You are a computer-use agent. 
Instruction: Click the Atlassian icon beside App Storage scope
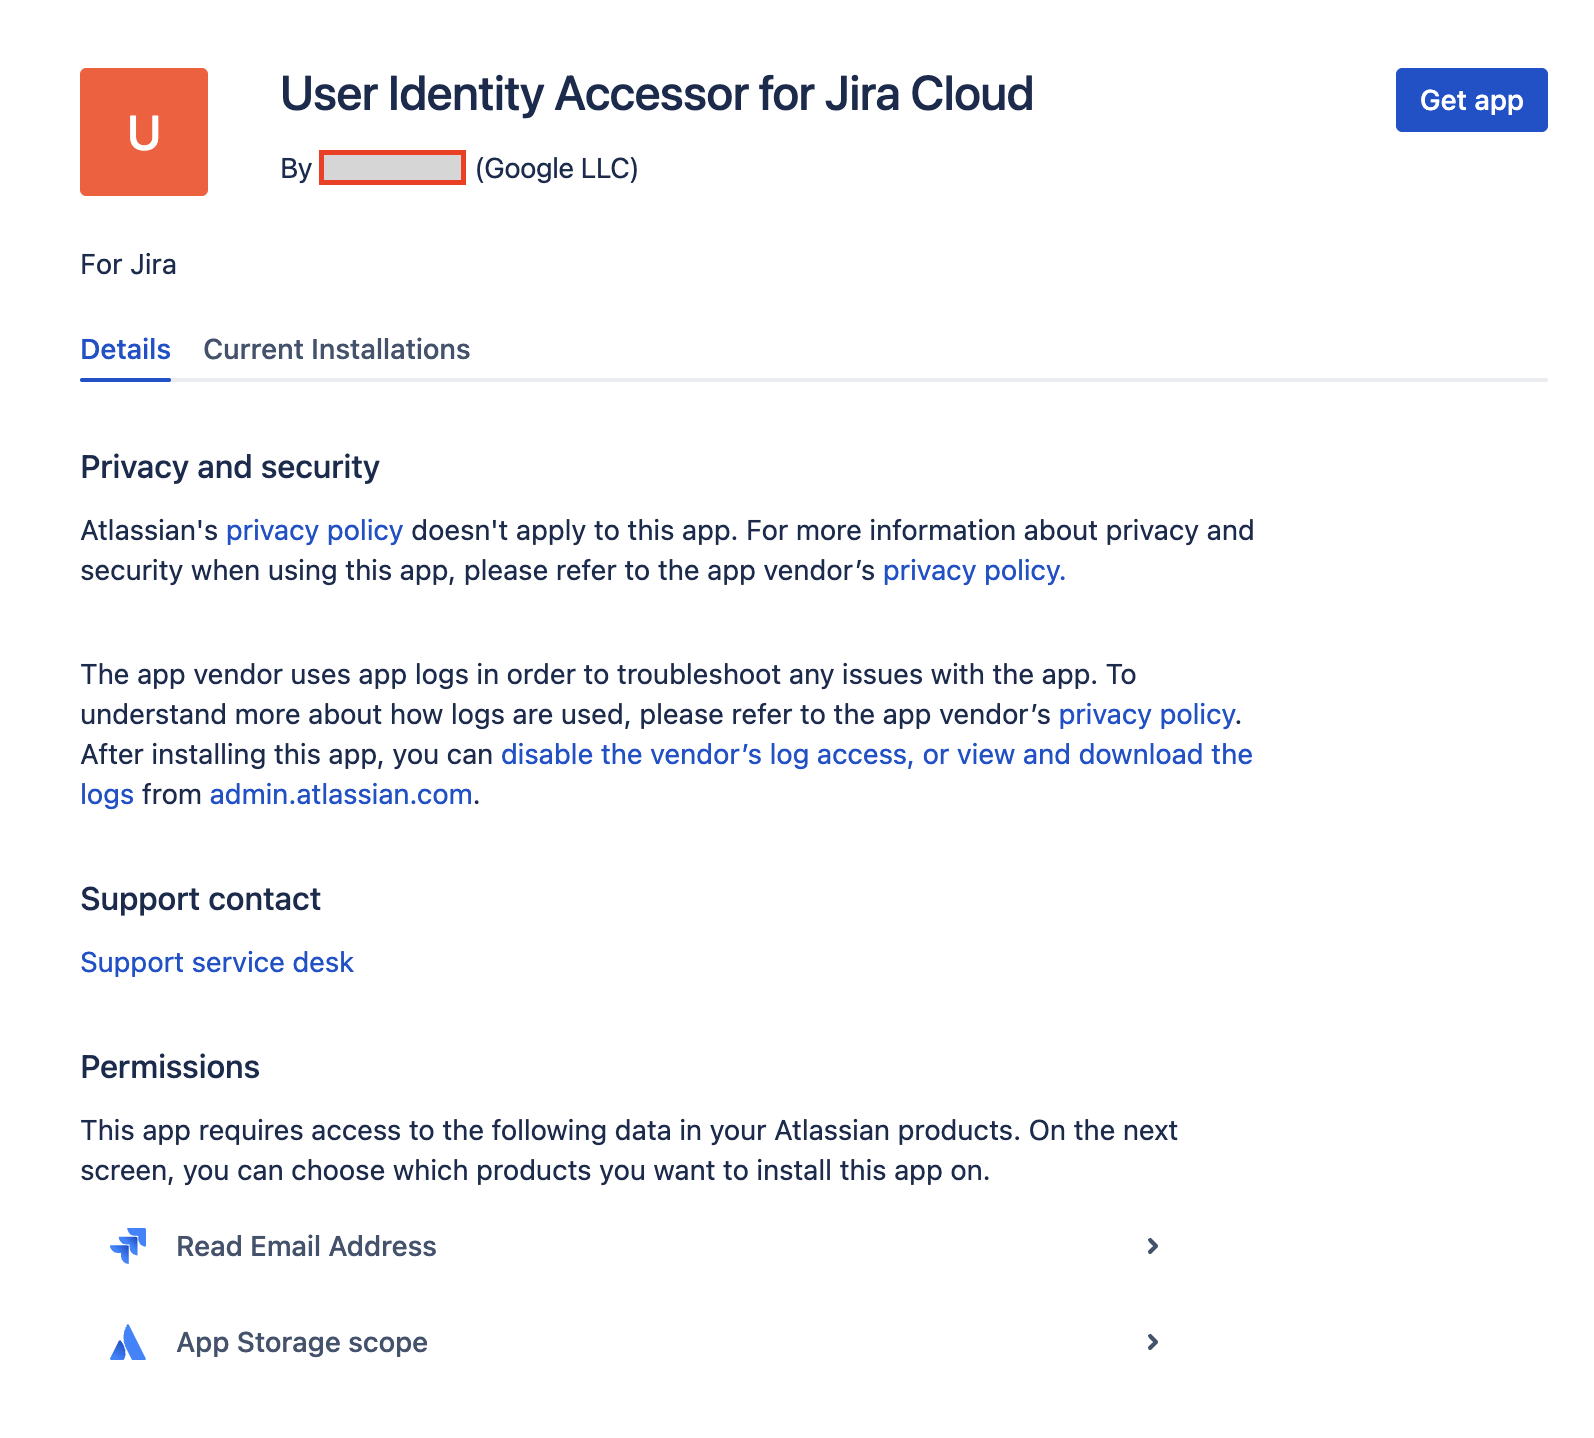(128, 1342)
